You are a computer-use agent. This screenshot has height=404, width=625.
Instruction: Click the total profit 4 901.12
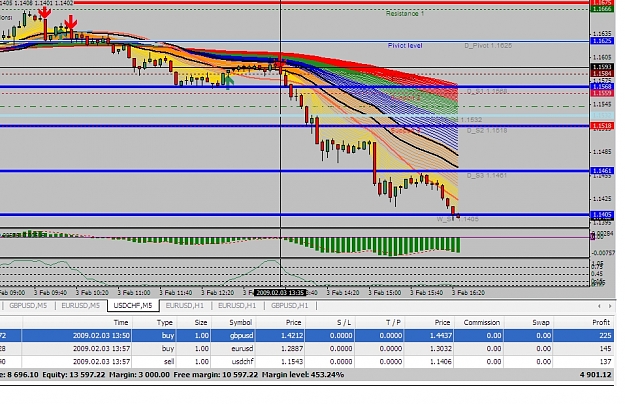(596, 375)
